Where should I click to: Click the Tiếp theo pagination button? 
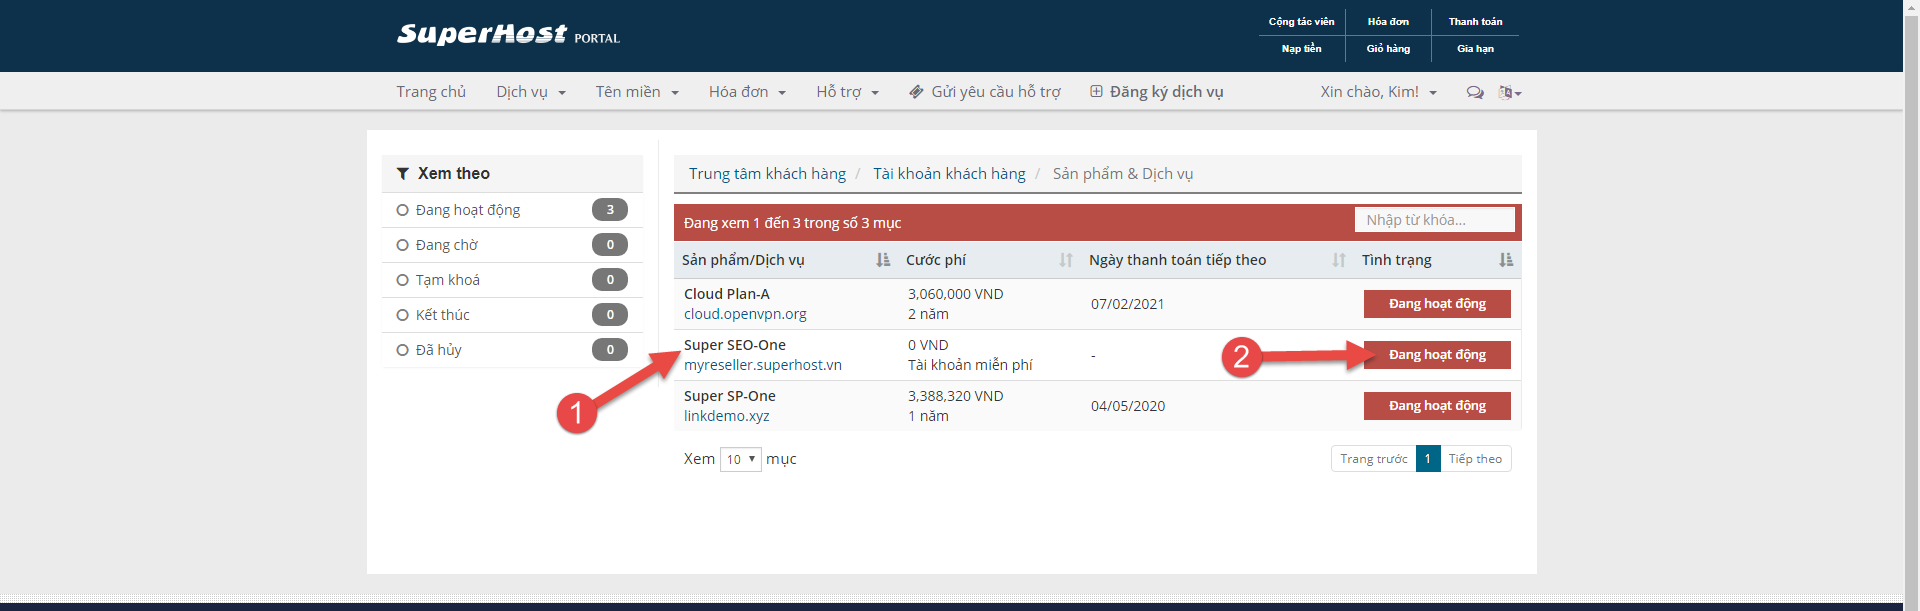click(x=1475, y=459)
